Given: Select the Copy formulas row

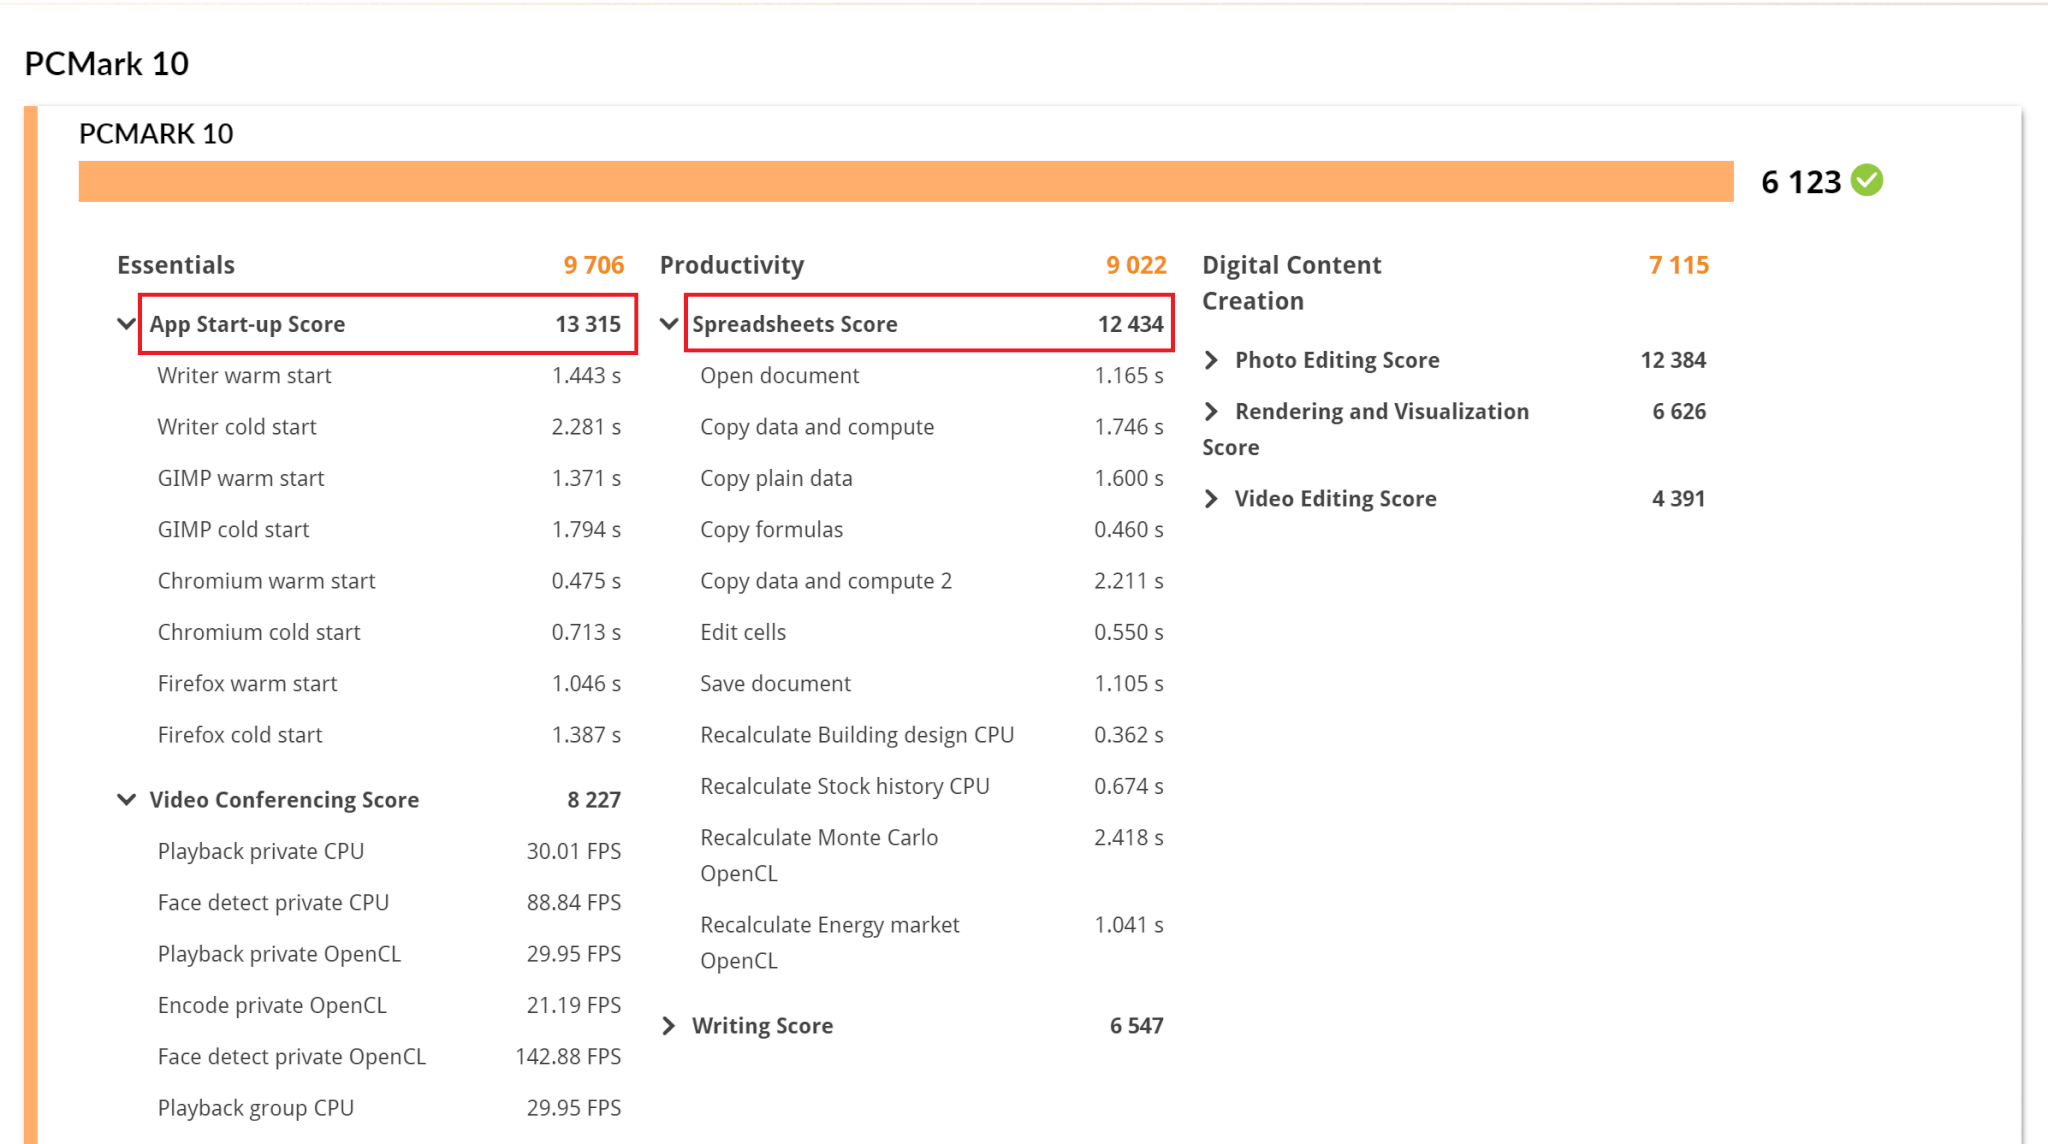Looking at the screenshot, I should [x=932, y=530].
